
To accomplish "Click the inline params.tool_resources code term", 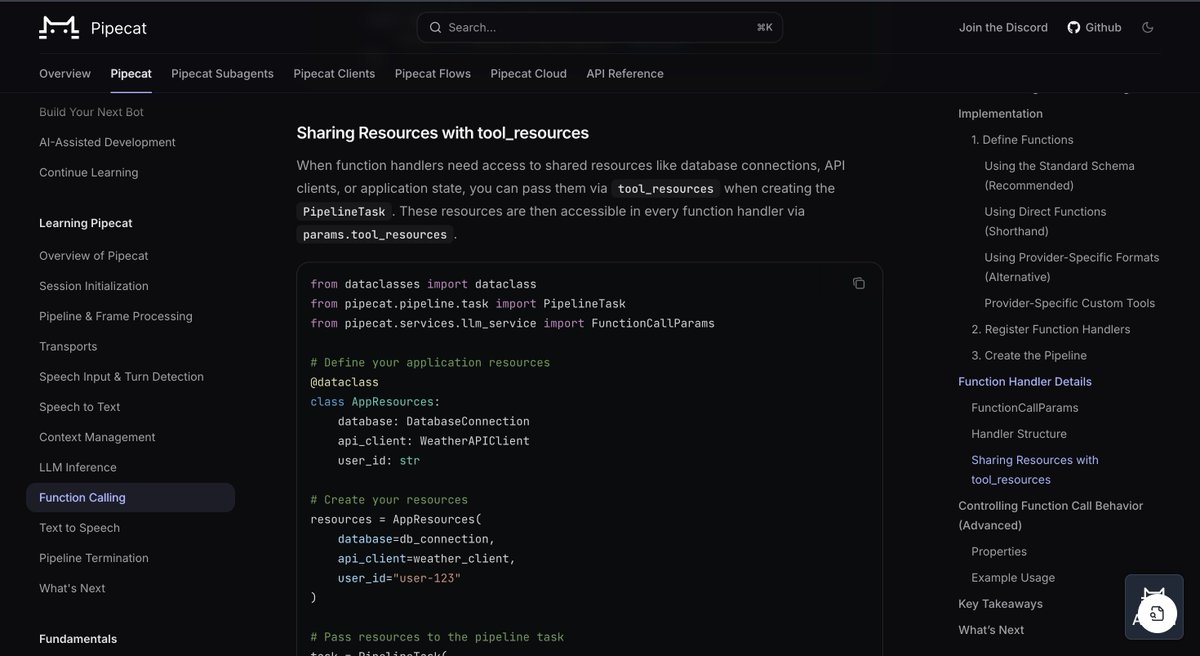I will tap(375, 235).
